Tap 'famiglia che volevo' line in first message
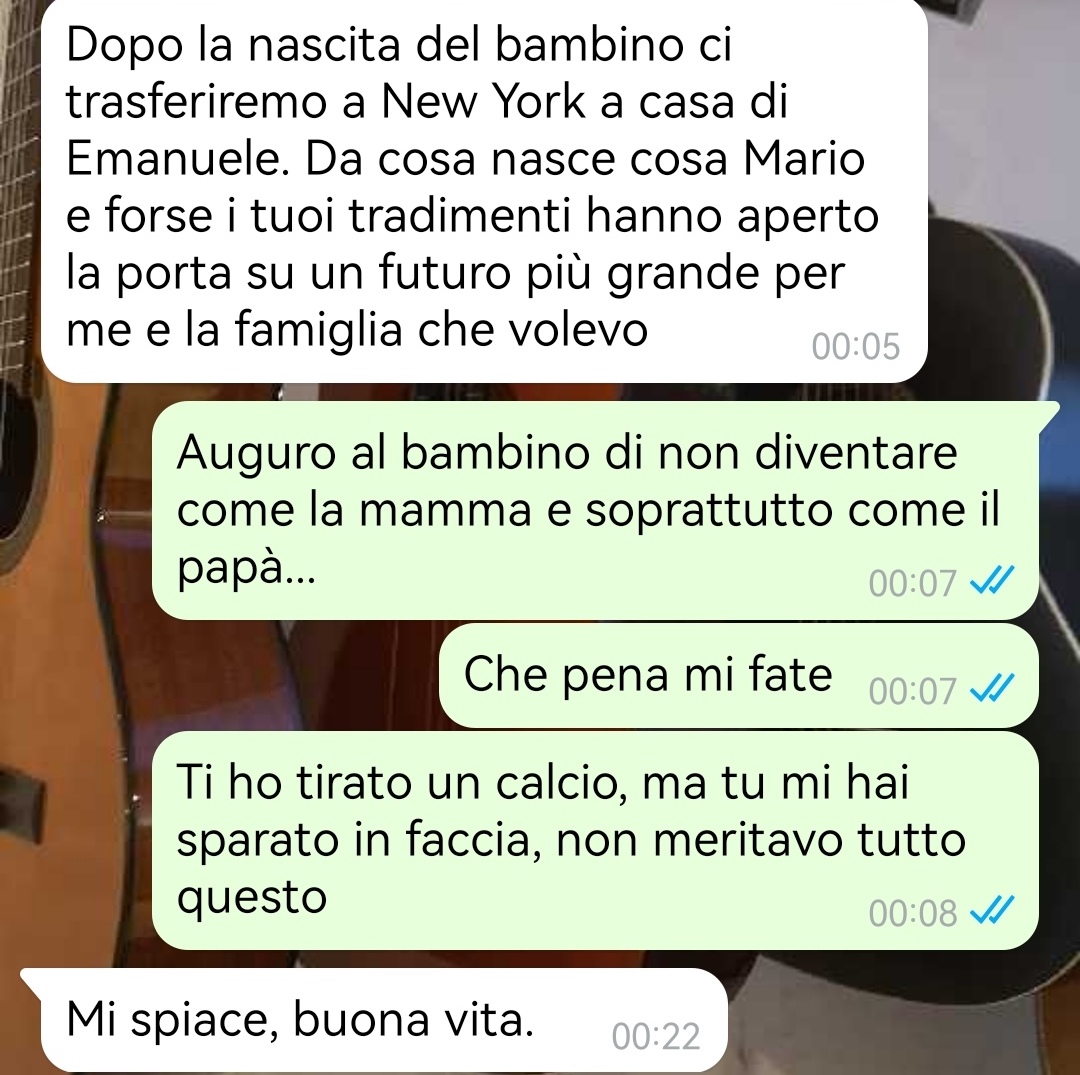Viewport: 1080px width, 1075px height. (440, 330)
